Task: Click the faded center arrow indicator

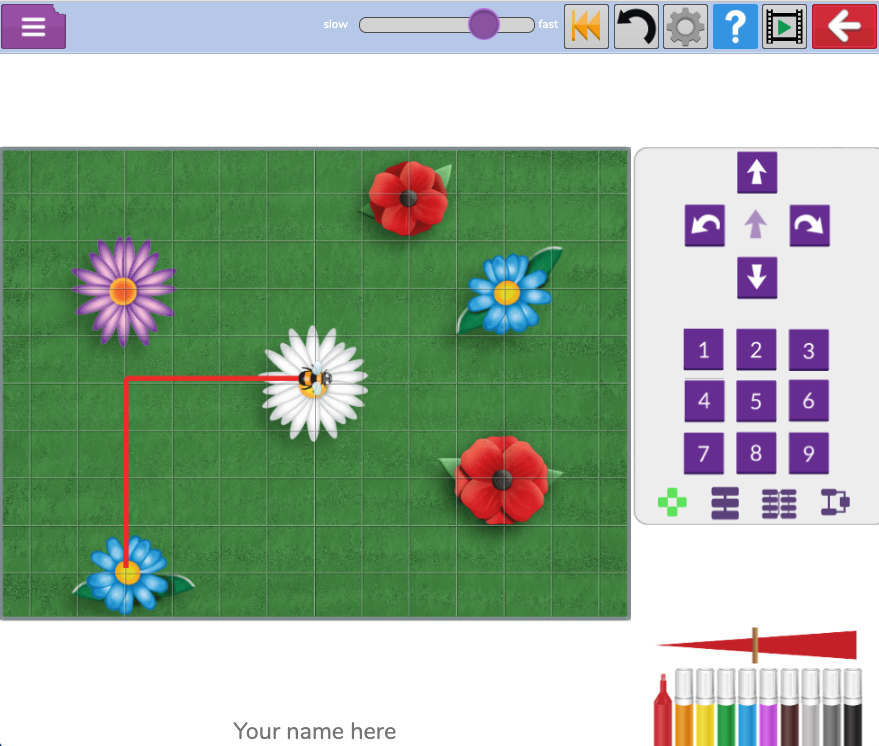Action: point(756,224)
